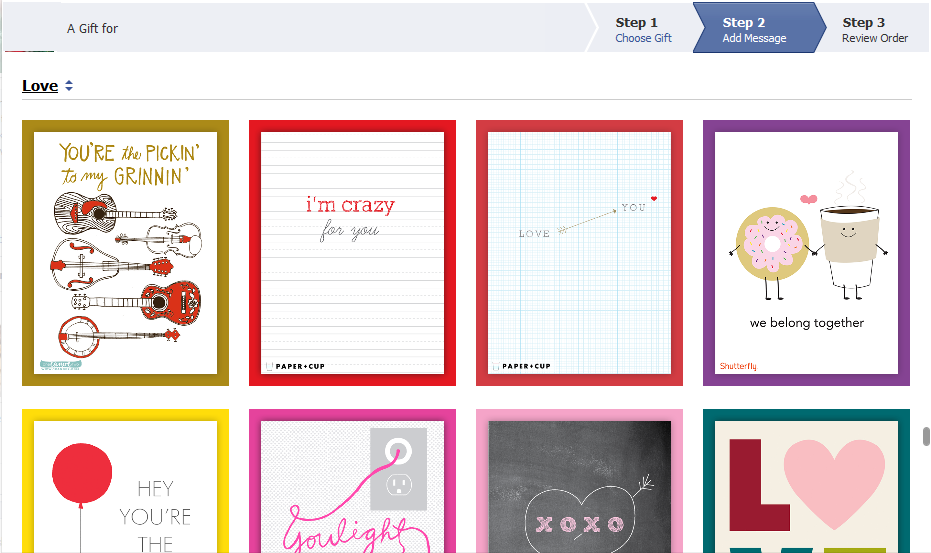Click the pink heart above donut and coffee
This screenshot has width=931, height=553.
coord(808,197)
